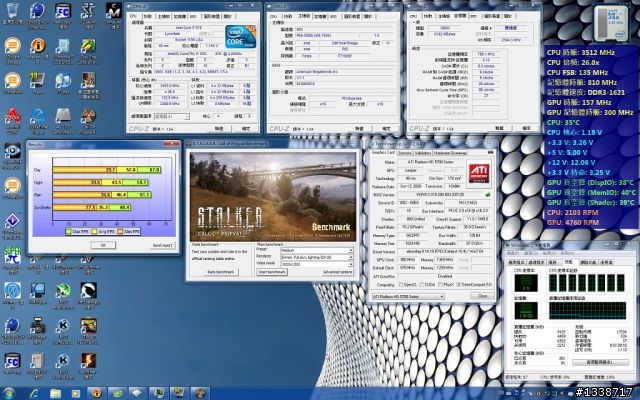The image size is (640, 400).
Task: Click the Day bar in the Results chart
Action: pos(107,170)
